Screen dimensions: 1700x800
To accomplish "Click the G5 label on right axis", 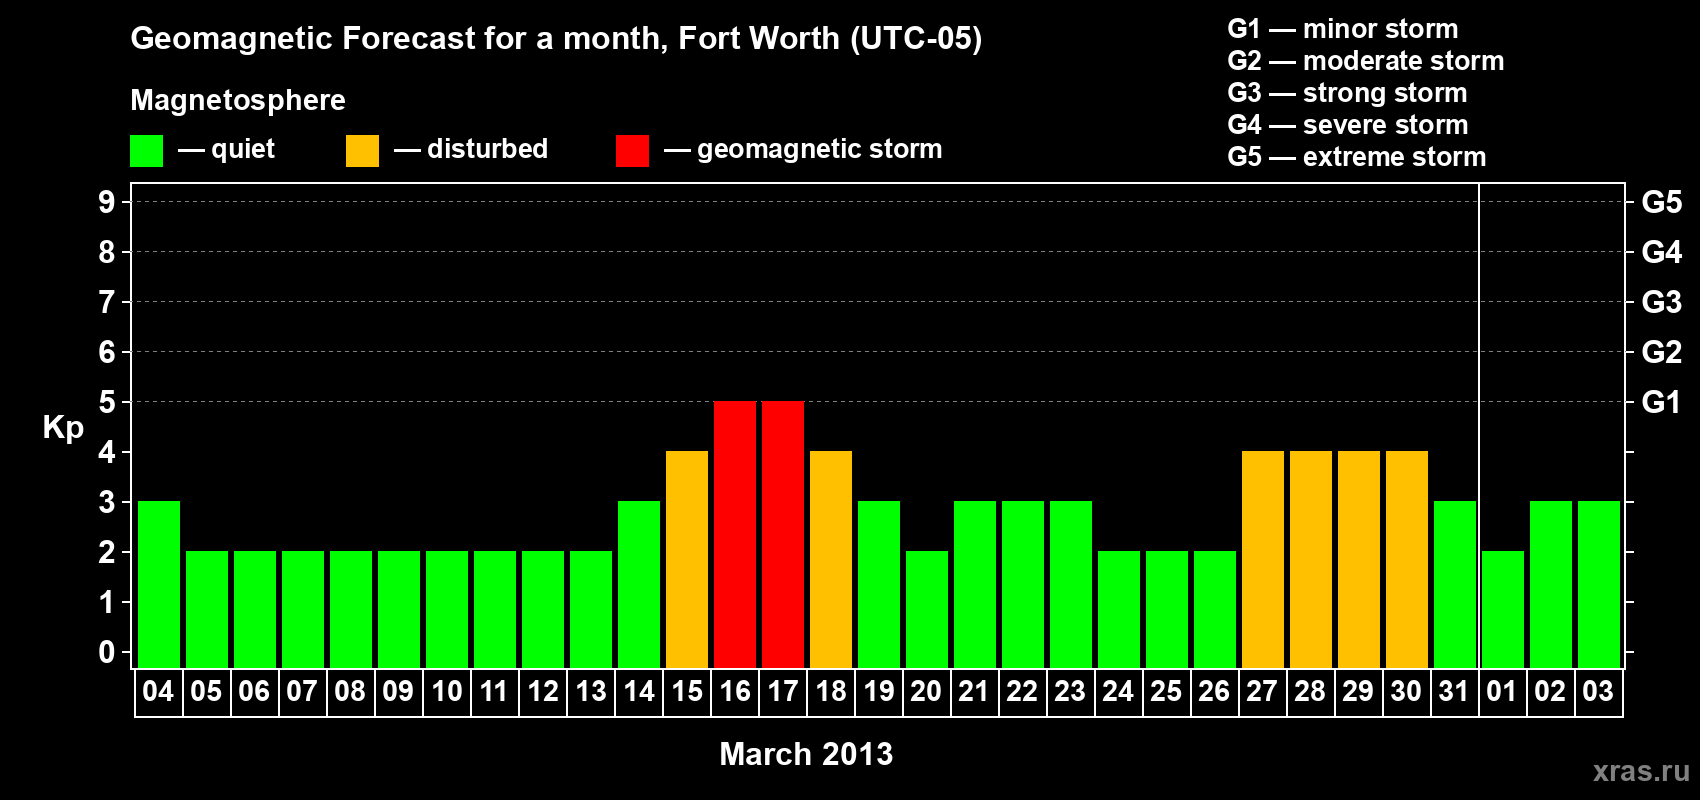I will coord(1662,202).
